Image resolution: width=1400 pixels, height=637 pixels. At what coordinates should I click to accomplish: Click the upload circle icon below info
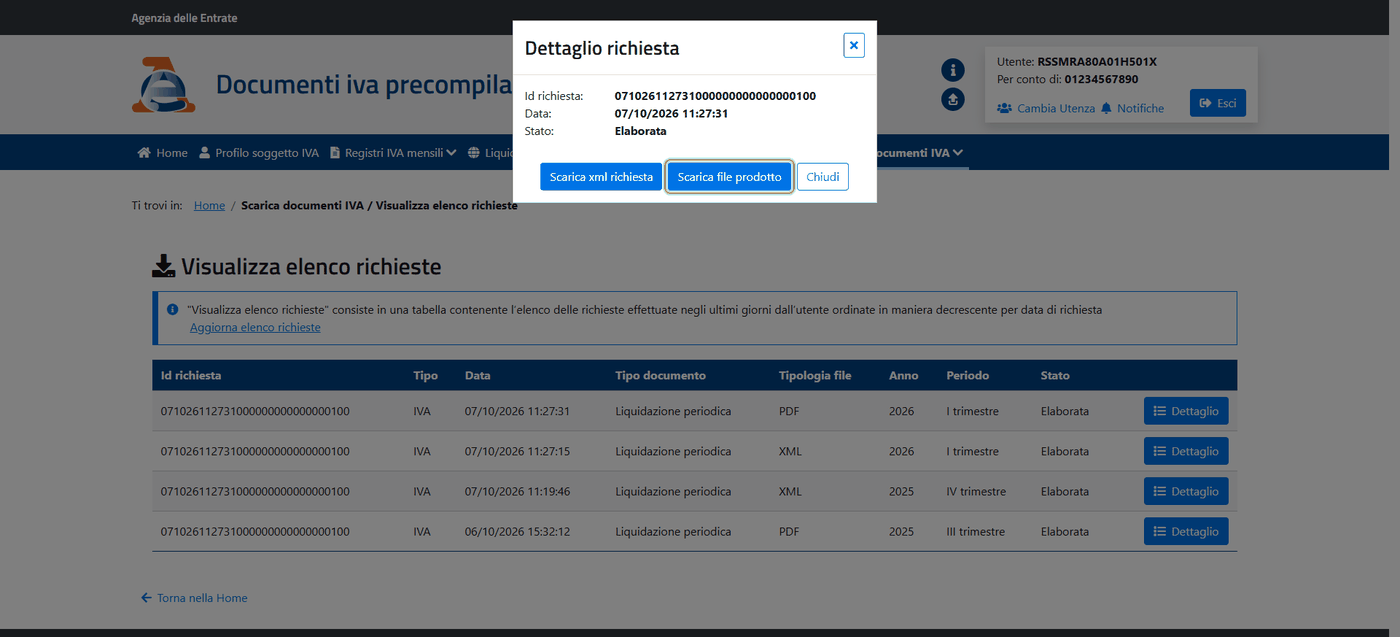953,99
